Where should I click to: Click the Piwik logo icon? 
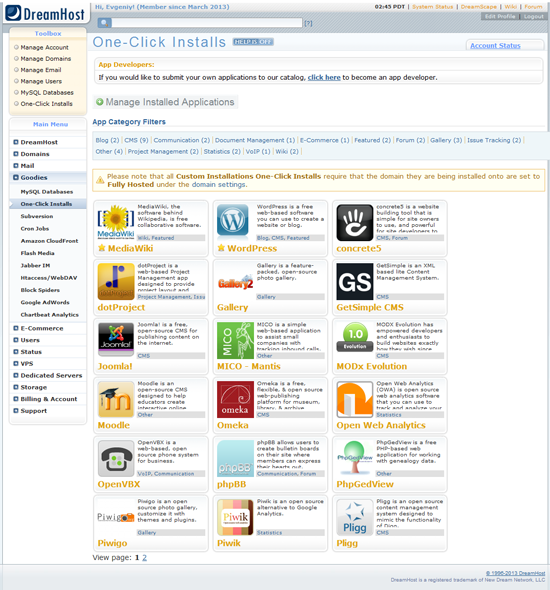(x=235, y=517)
